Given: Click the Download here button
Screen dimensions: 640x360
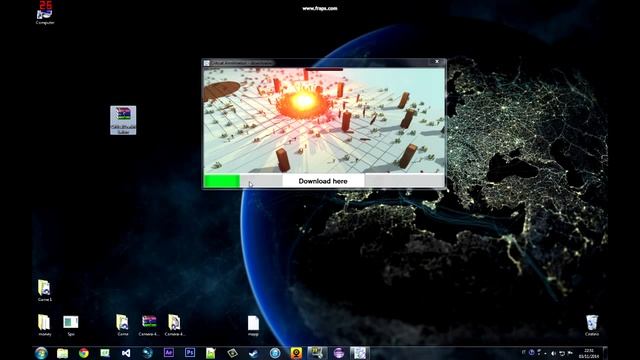Looking at the screenshot, I should (323, 181).
